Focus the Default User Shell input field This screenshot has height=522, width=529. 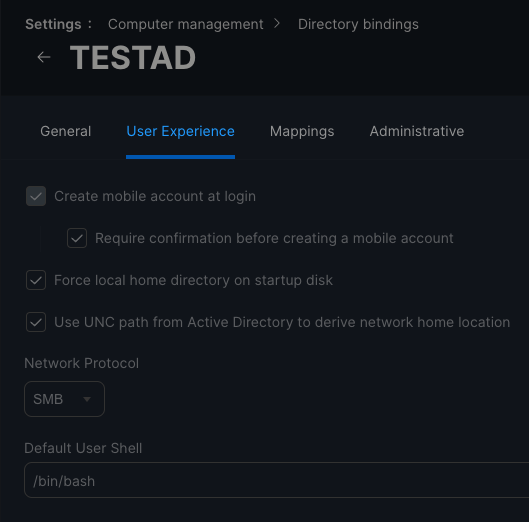pos(277,480)
